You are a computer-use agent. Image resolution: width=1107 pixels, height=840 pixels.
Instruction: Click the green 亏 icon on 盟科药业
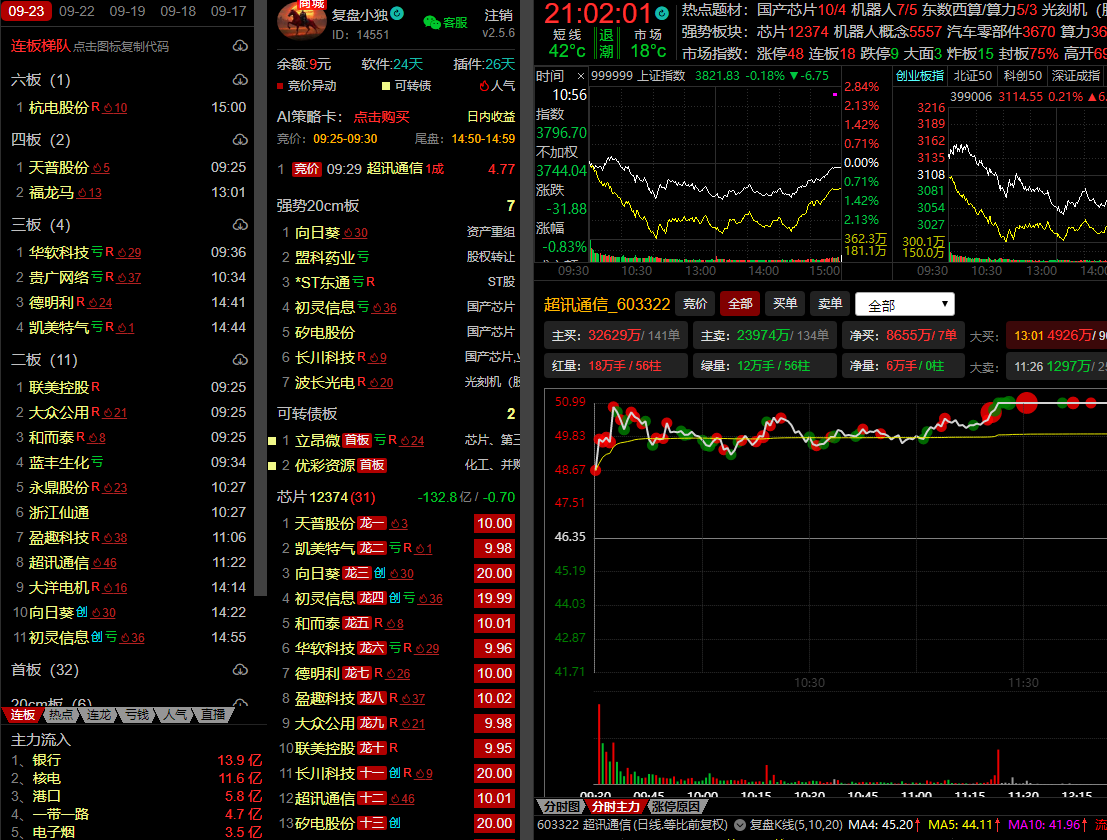pos(364,257)
